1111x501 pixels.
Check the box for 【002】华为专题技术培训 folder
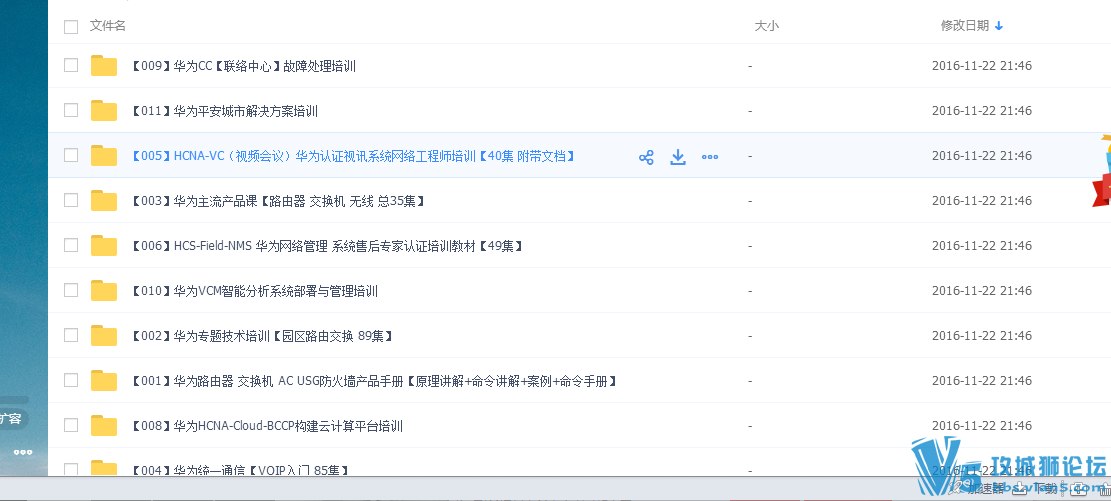(71, 335)
